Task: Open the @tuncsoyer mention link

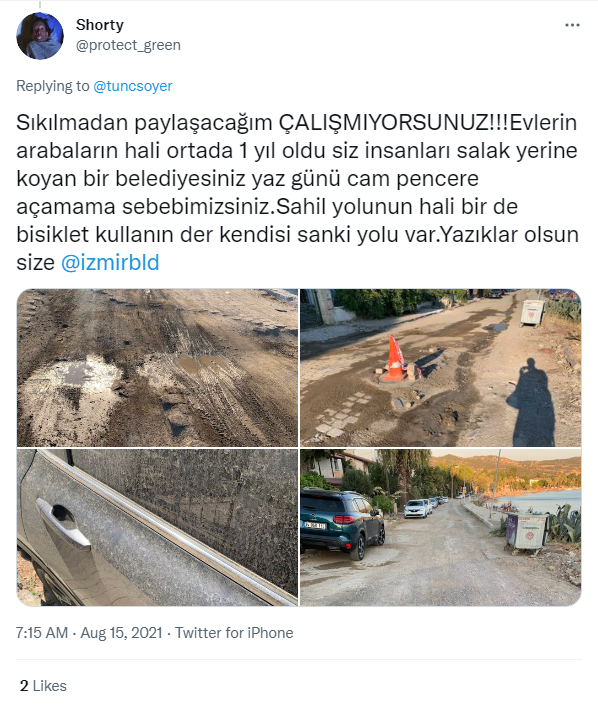Action: 133,86
